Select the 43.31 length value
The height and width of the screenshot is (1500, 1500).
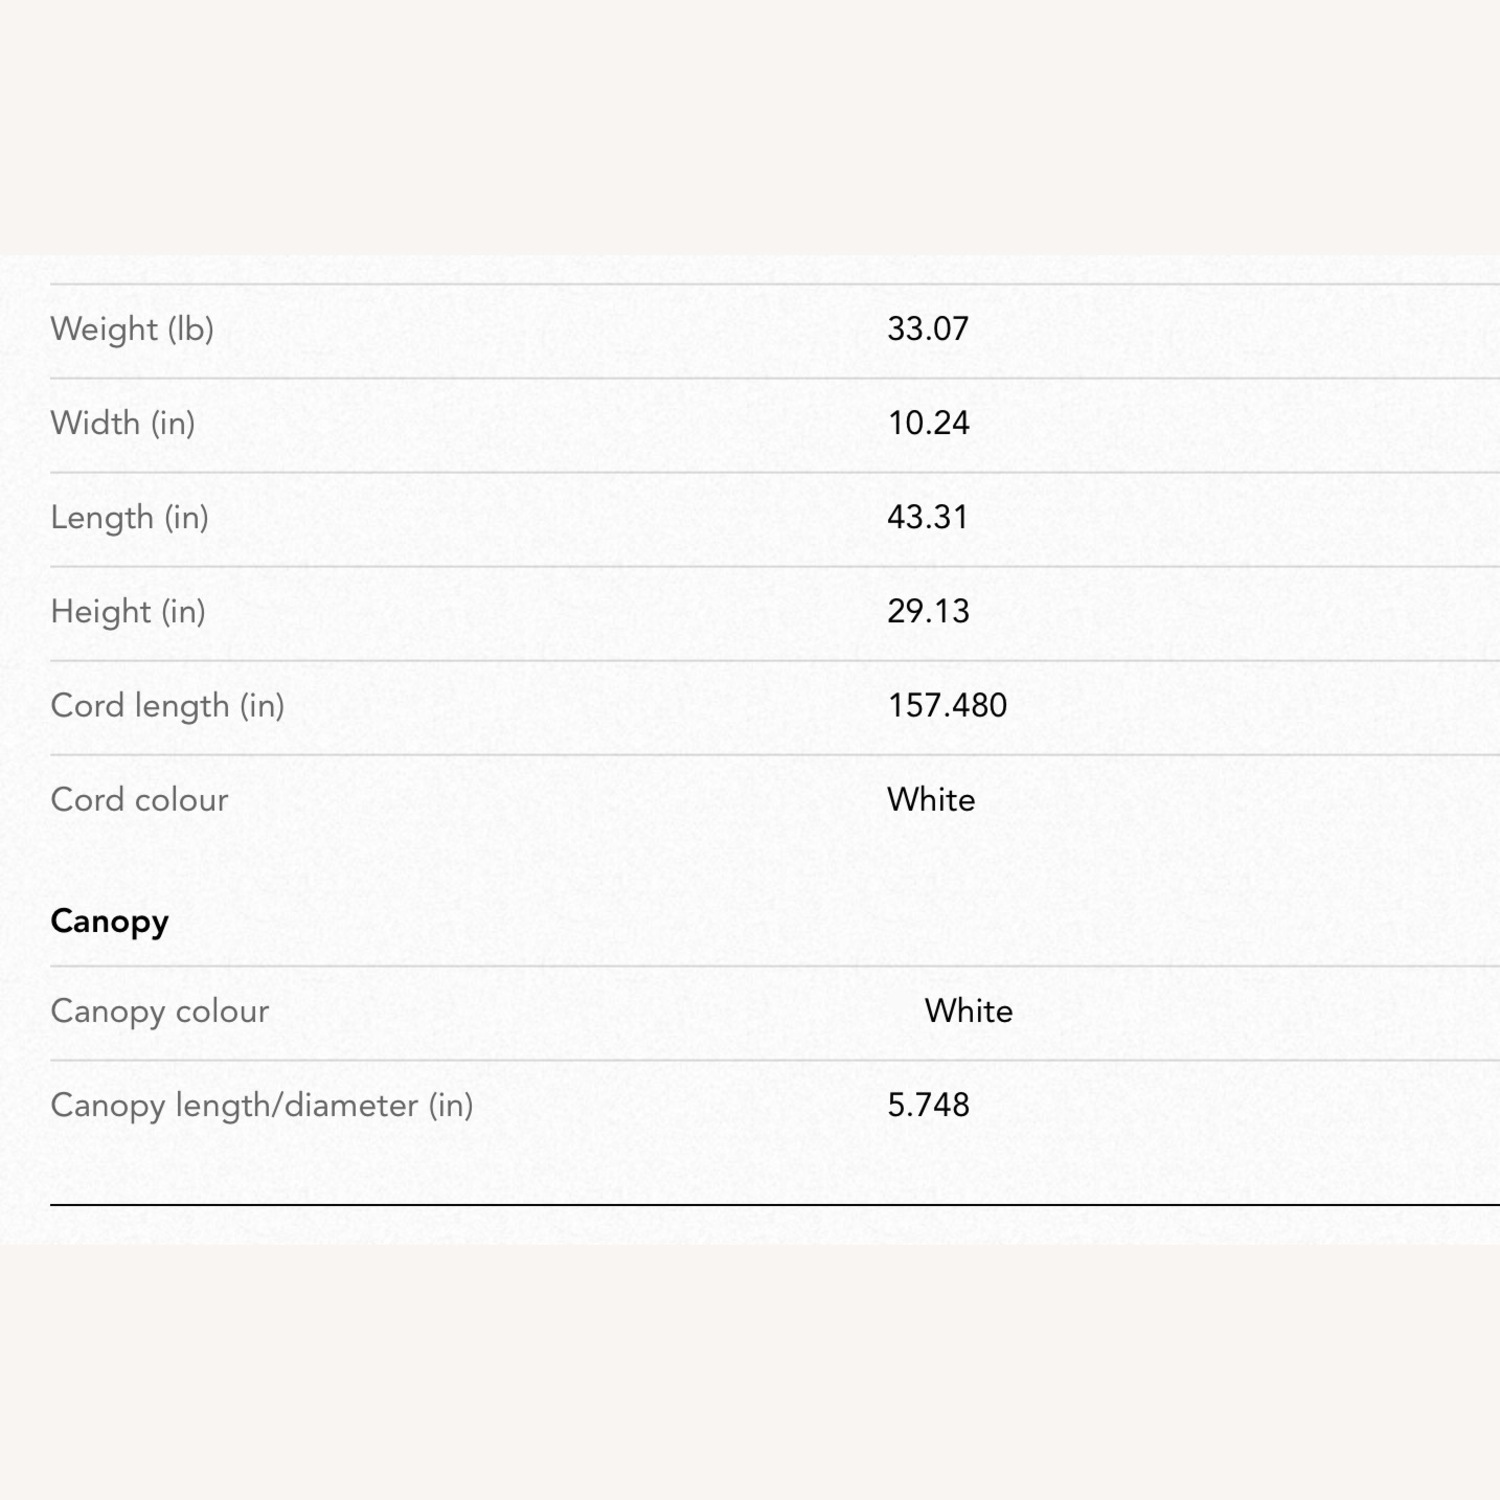pos(928,517)
